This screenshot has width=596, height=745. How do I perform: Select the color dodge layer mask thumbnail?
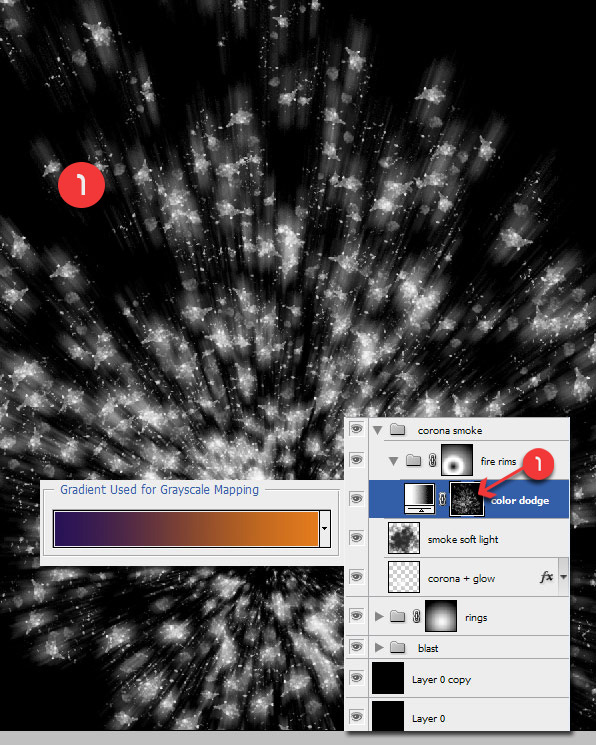click(467, 499)
